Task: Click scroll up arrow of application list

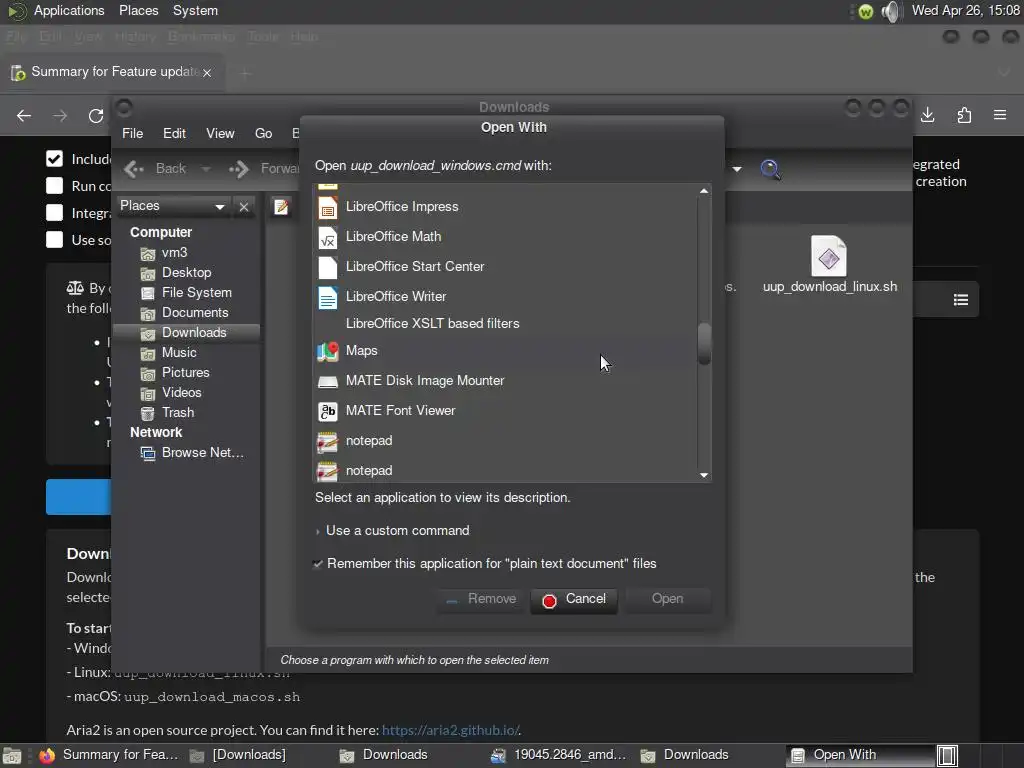Action: coord(704,191)
